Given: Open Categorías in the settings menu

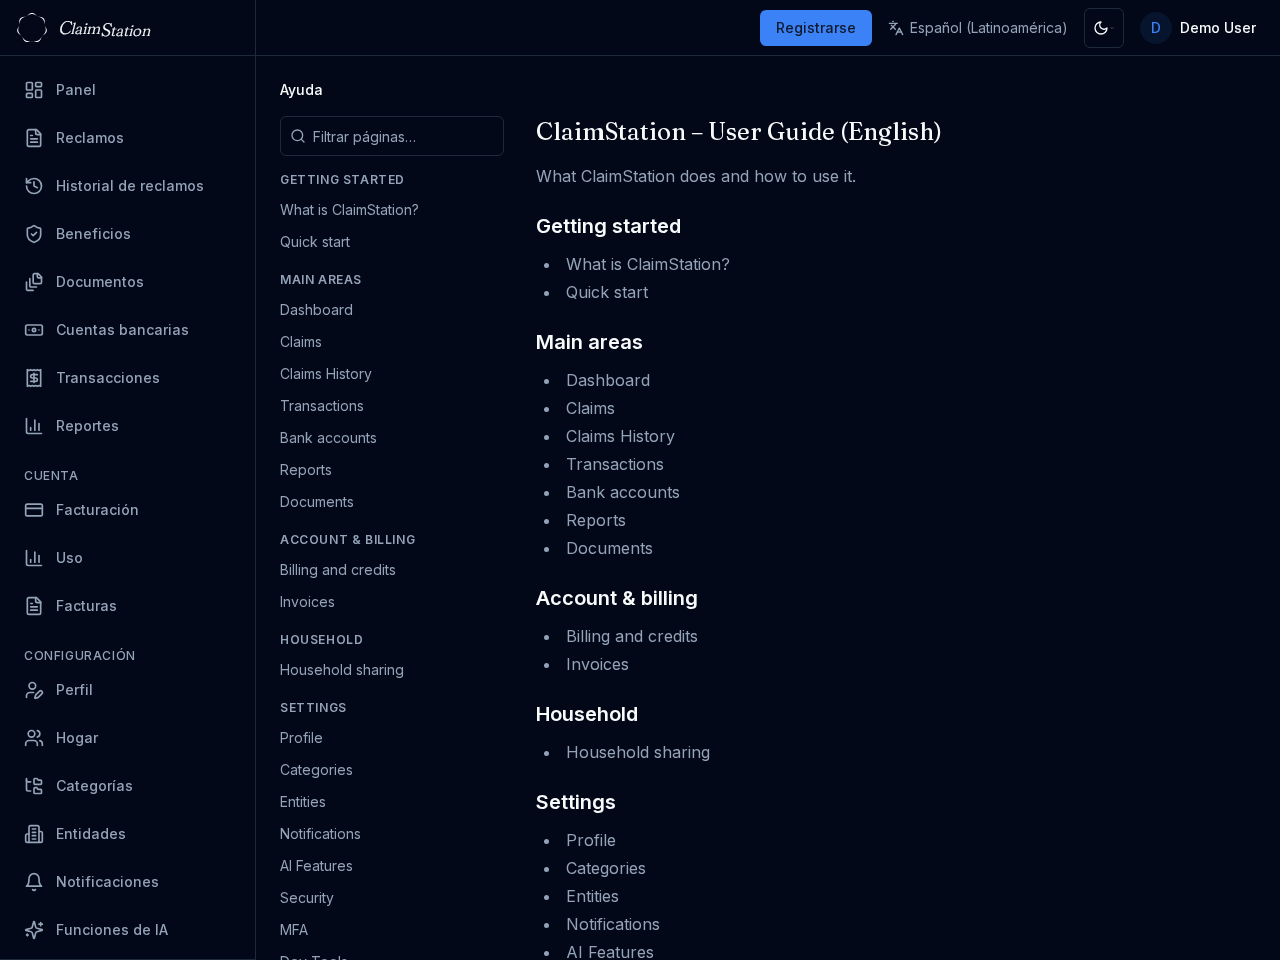Looking at the screenshot, I should tap(94, 786).
